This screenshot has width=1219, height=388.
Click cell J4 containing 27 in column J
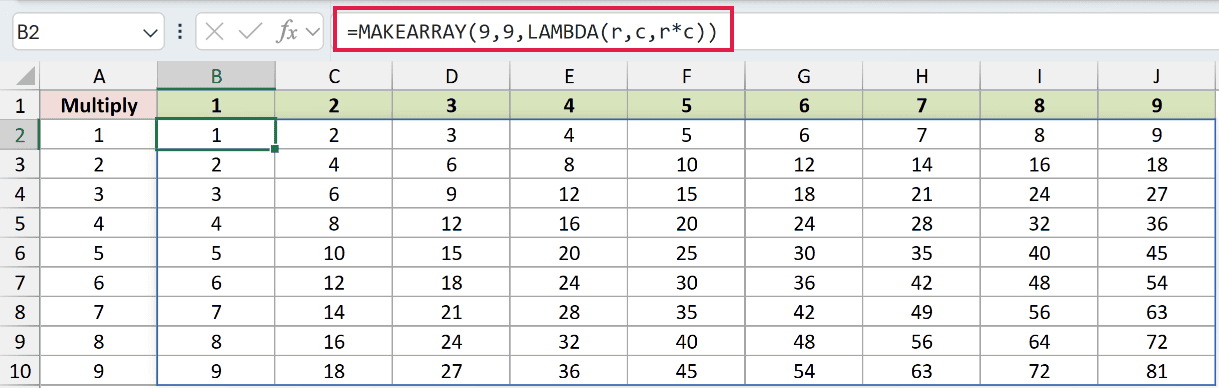pyautogui.click(x=1157, y=193)
